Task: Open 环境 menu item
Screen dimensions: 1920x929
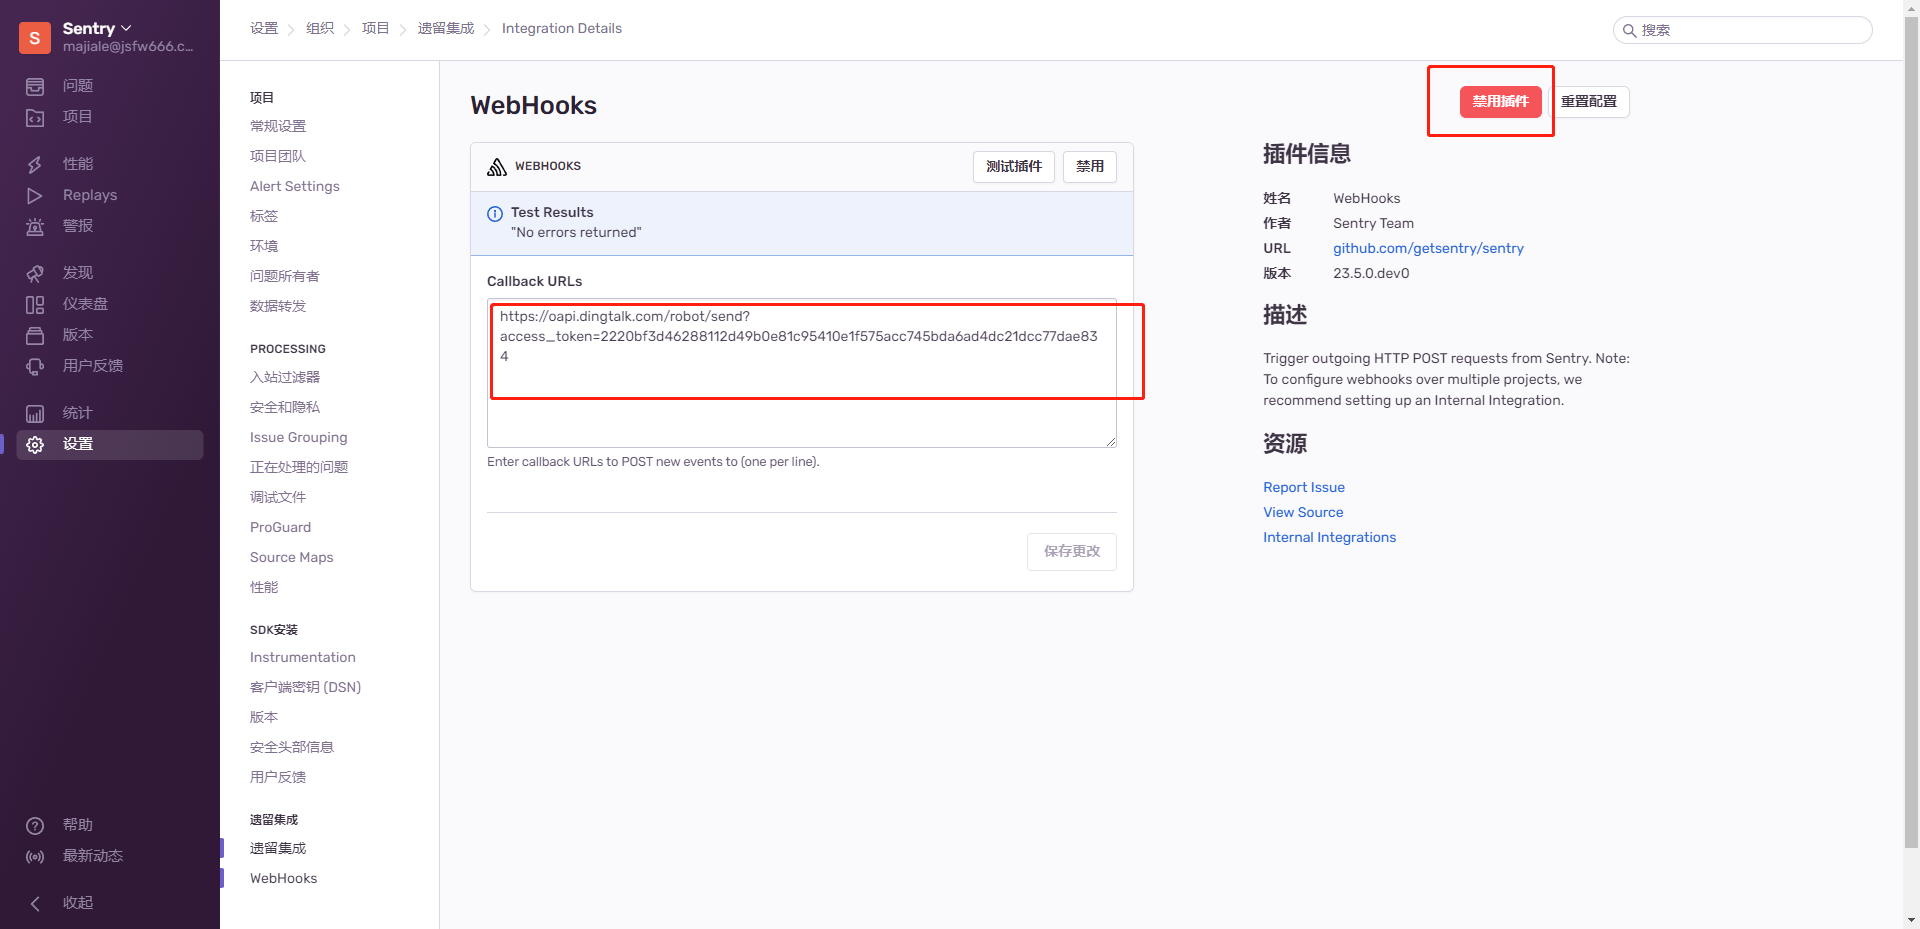Action: (x=264, y=246)
